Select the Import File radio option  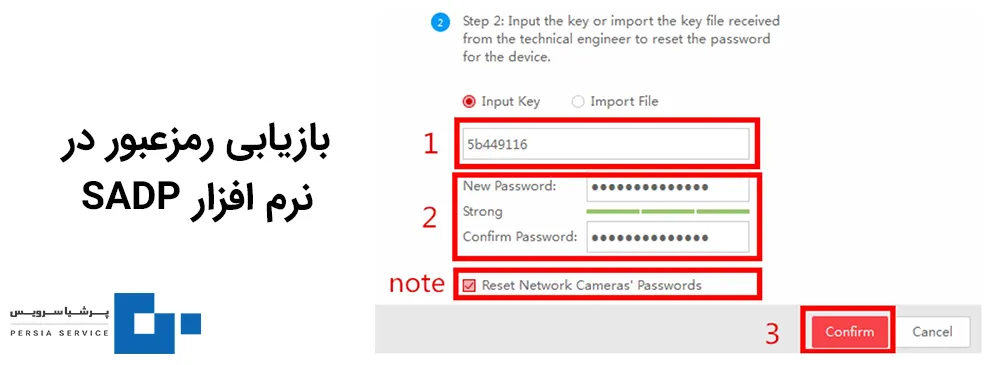578,102
